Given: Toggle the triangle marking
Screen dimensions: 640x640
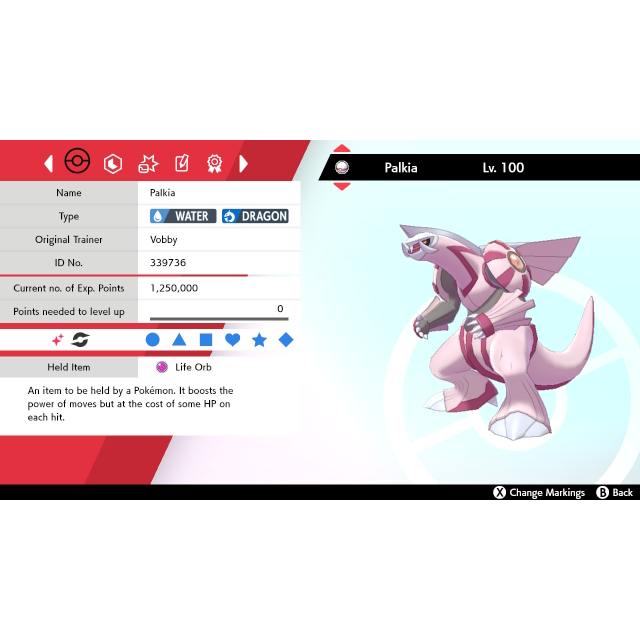Looking at the screenshot, I should click(179, 340).
